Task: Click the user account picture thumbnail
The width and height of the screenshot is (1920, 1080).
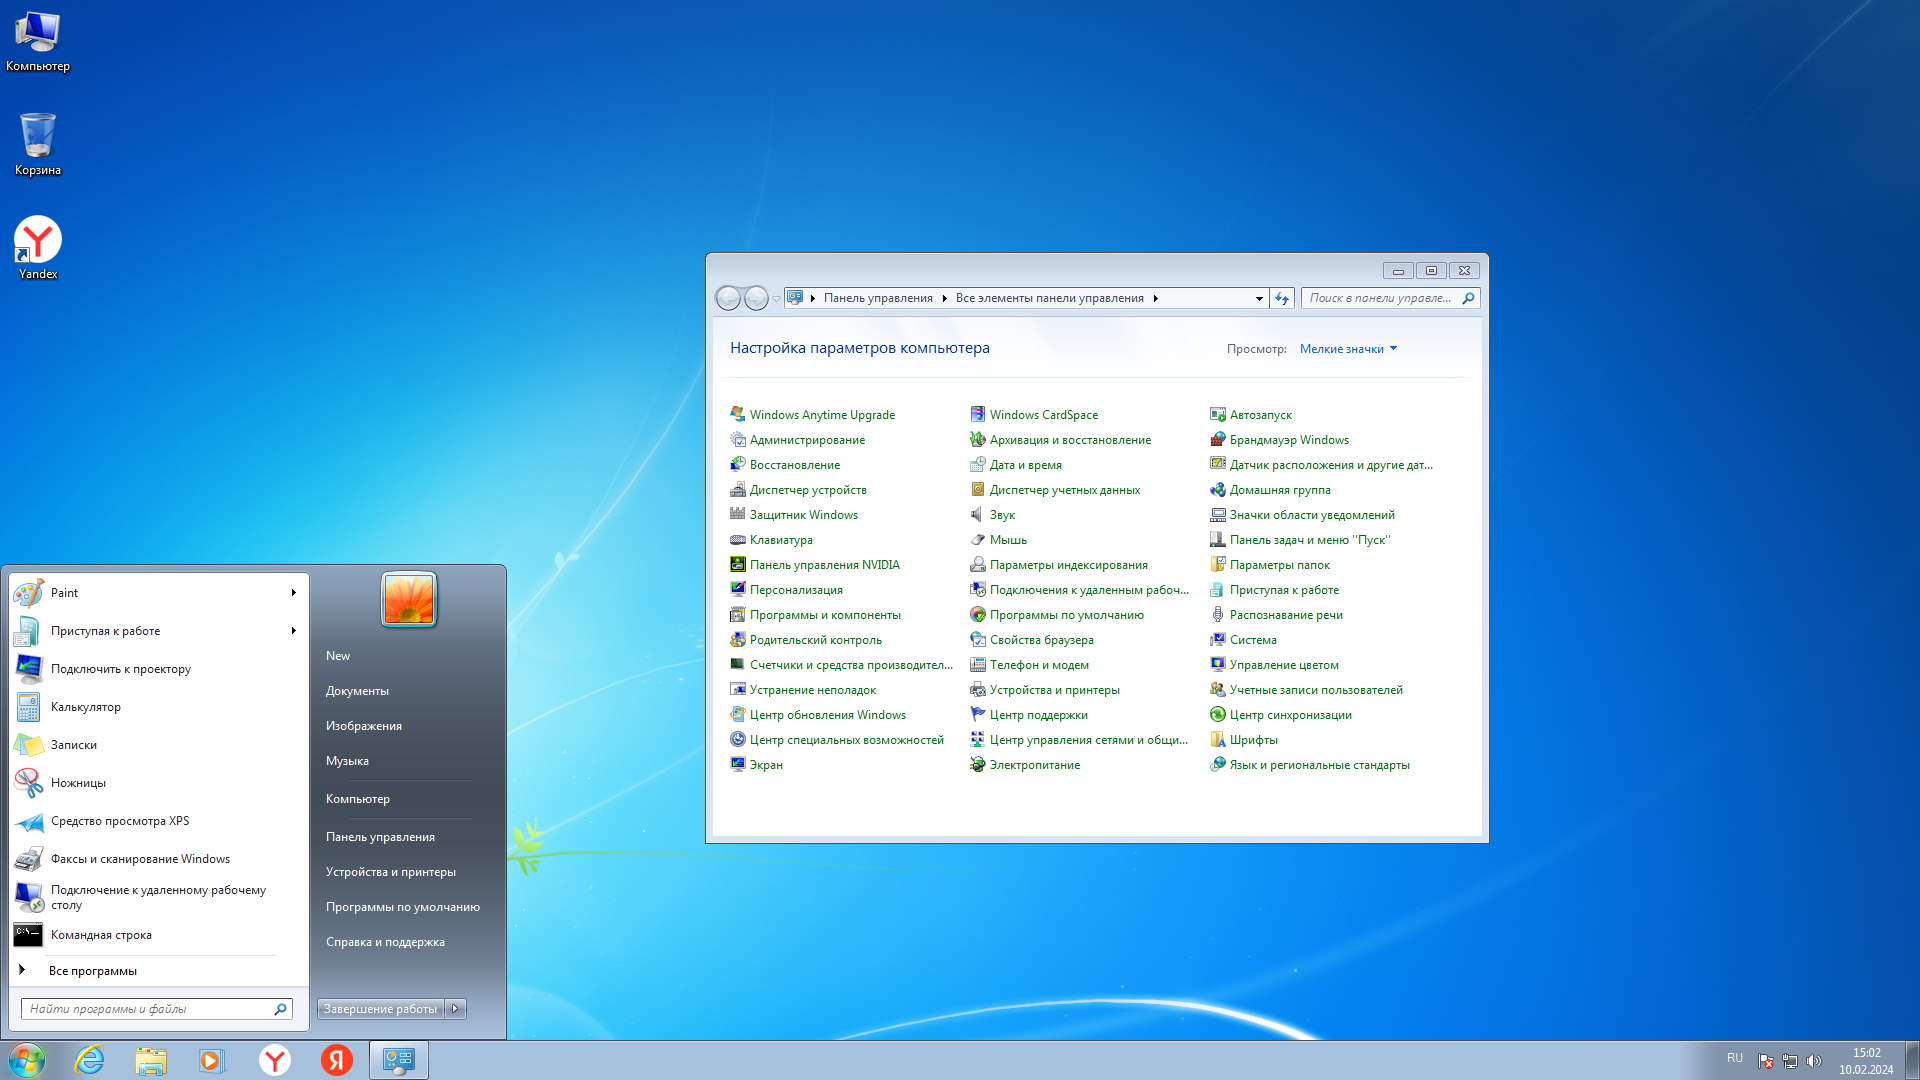Action: pyautogui.click(x=409, y=600)
